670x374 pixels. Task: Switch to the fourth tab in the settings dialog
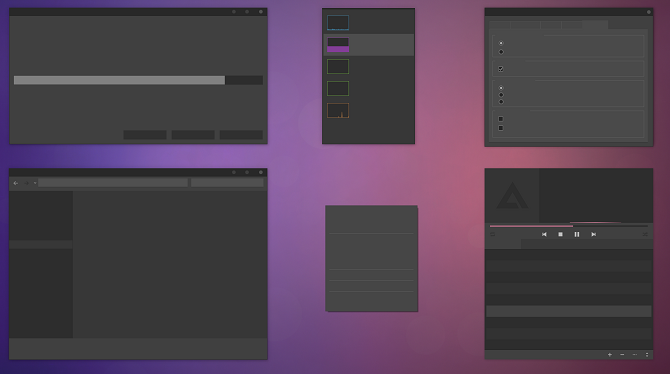[x=572, y=25]
